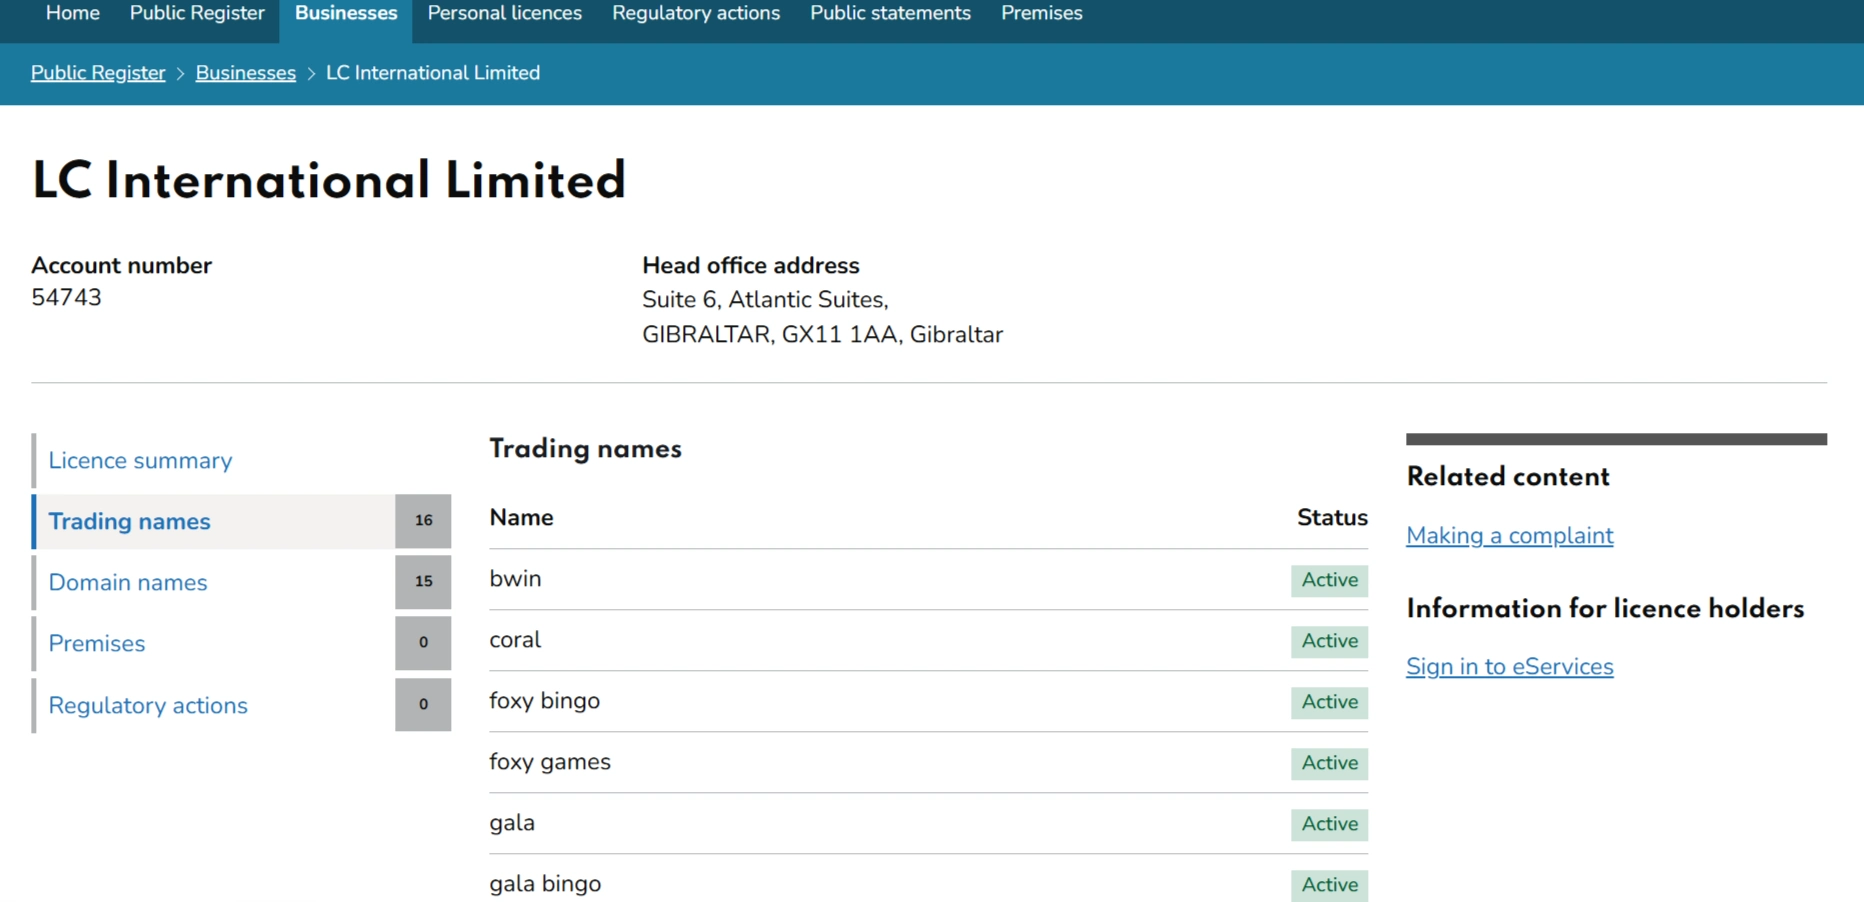Click the GIBRALTAR, GX11 1AA address line
Screen dimensions: 1864x902
click(822, 335)
